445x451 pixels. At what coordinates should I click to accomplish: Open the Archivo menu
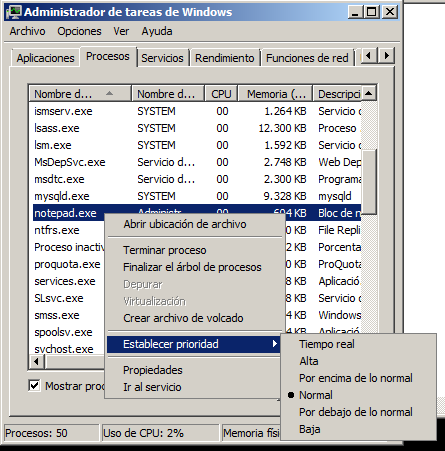point(27,31)
